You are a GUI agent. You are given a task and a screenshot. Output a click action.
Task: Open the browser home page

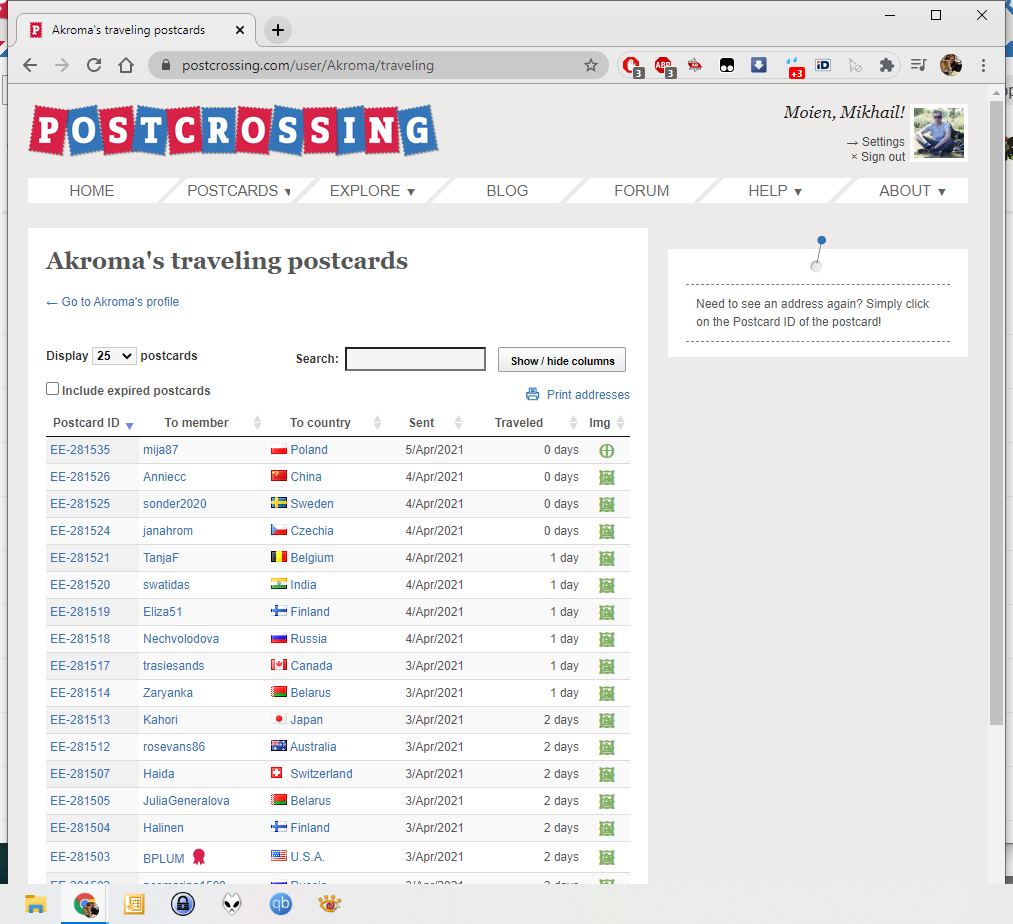pyautogui.click(x=126, y=65)
